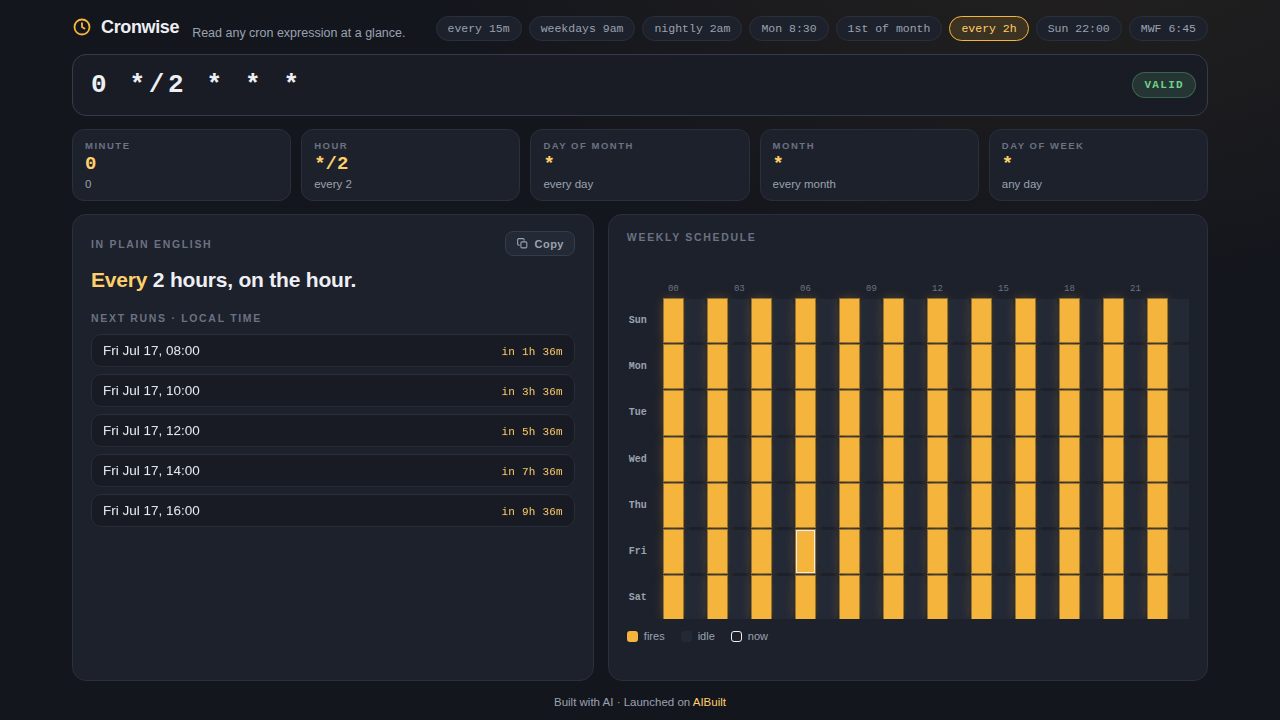1280x720 pixels.
Task: Click the Thu row label in schedule
Action: (x=638, y=505)
